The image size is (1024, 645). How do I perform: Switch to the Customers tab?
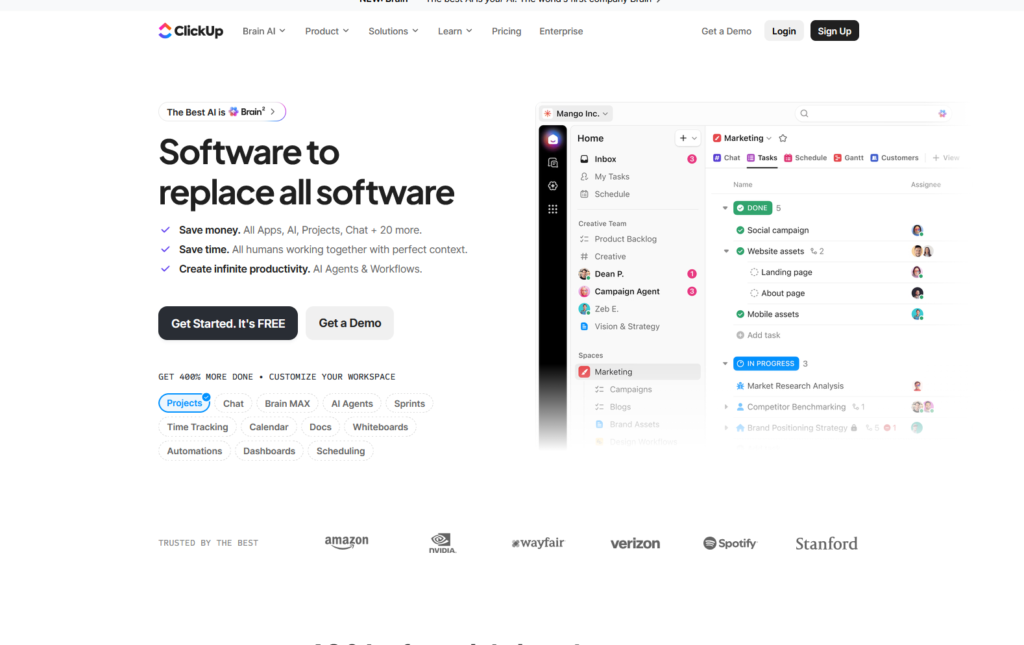pyautogui.click(x=894, y=158)
